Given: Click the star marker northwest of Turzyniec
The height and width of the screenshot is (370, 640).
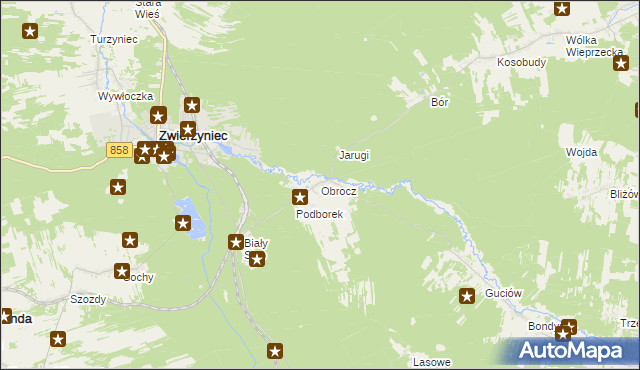Looking at the screenshot, I should coord(30,31).
